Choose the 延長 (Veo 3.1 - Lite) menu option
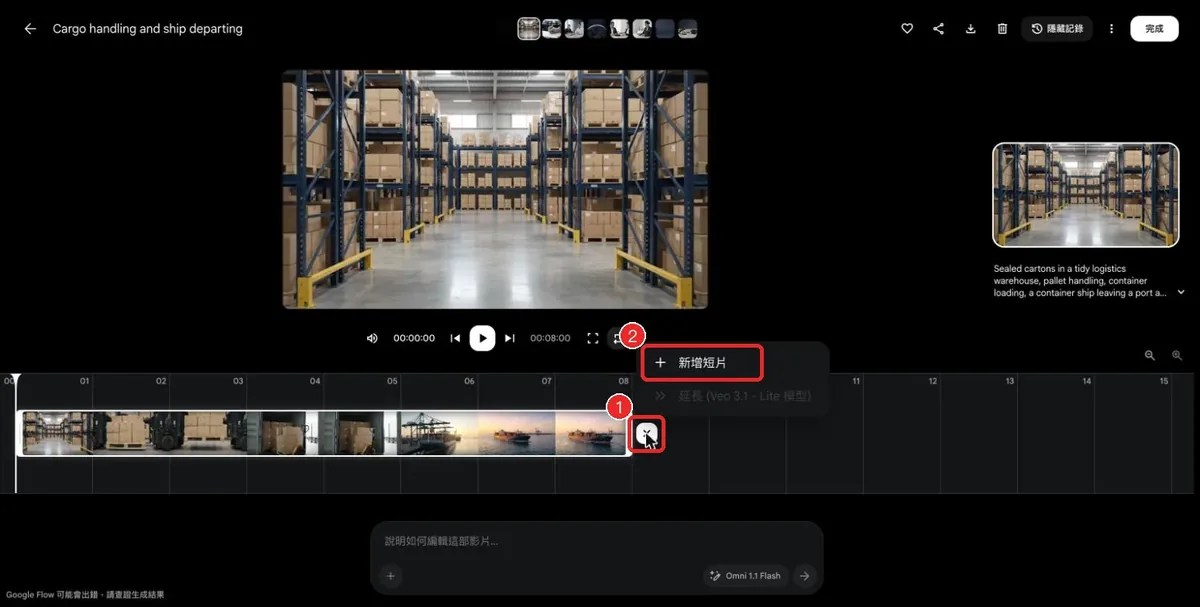The height and width of the screenshot is (607, 1200). point(733,396)
